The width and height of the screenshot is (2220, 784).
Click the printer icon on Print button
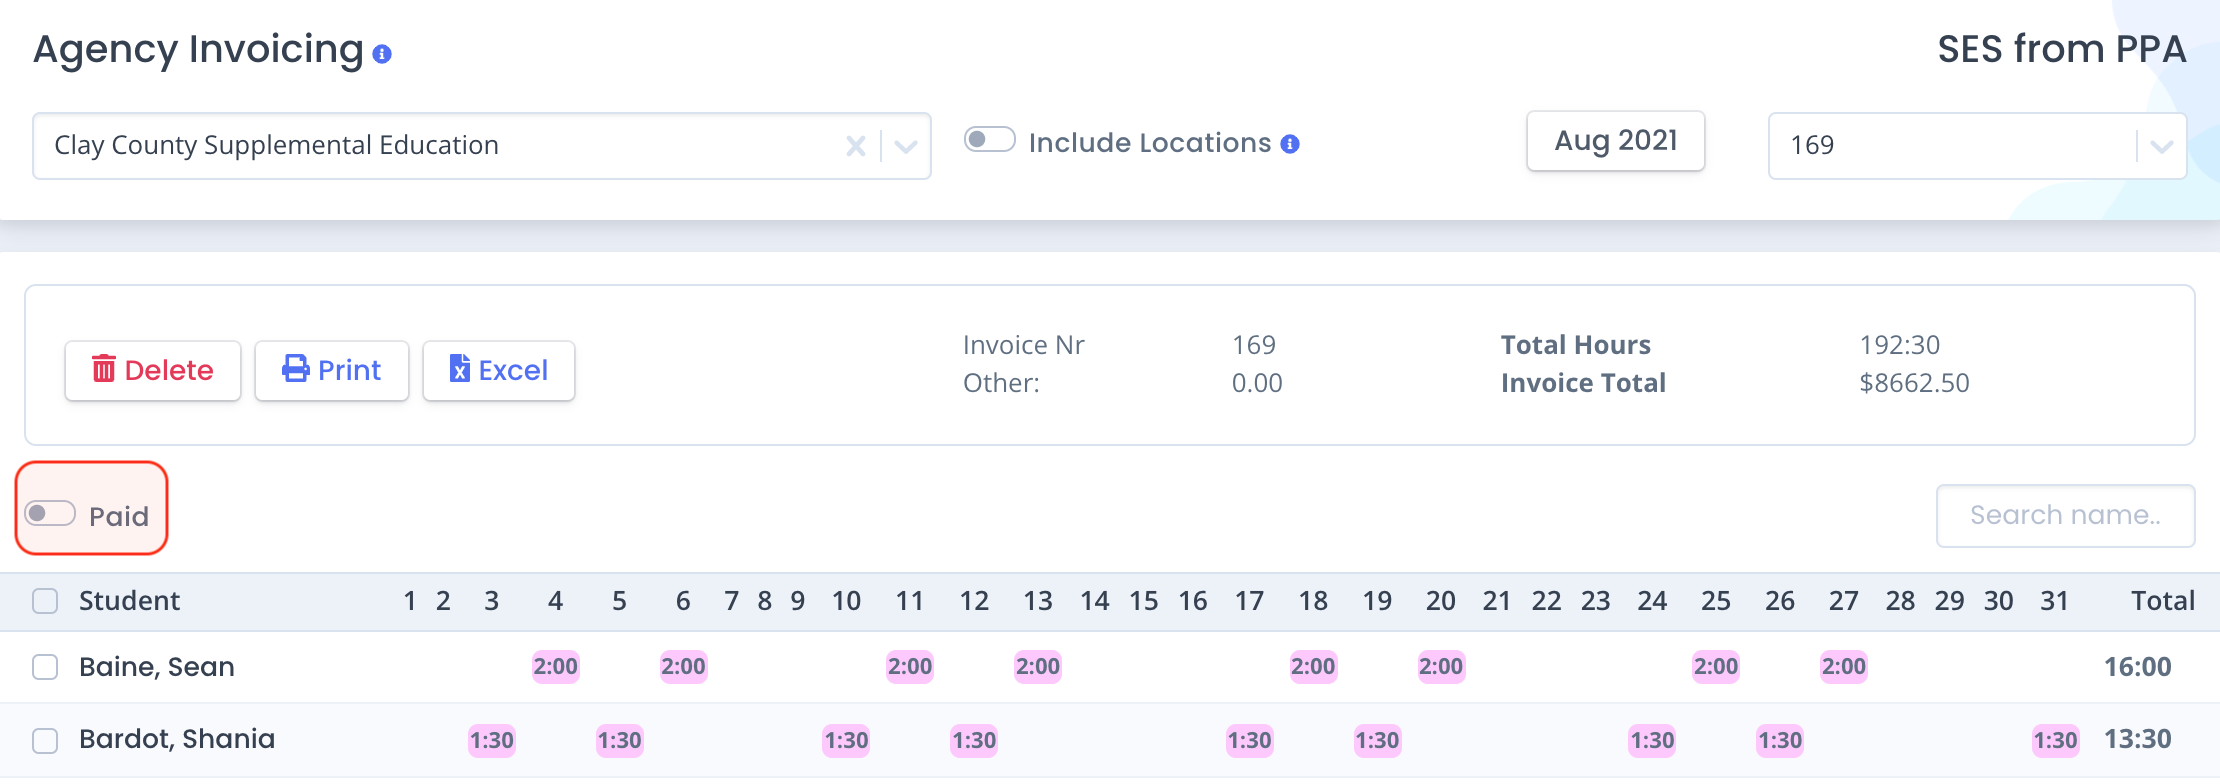coord(296,369)
